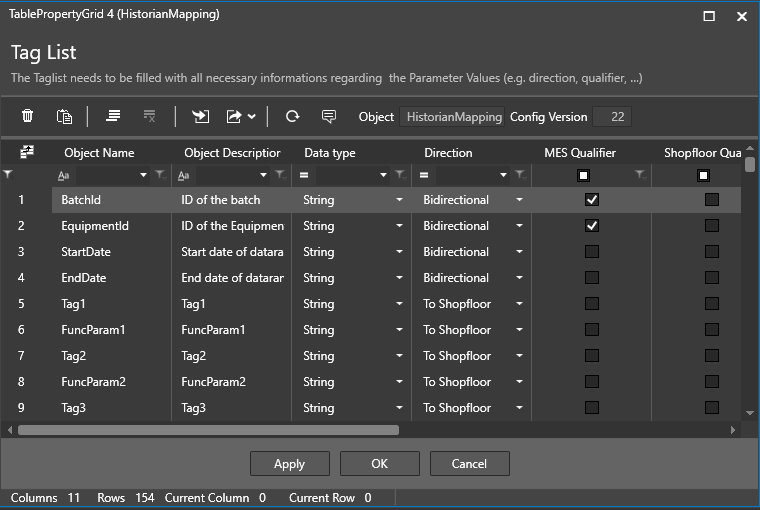This screenshot has height=510, width=760.
Task: Clear the MES Qualifier column filter
Action: click(x=641, y=175)
